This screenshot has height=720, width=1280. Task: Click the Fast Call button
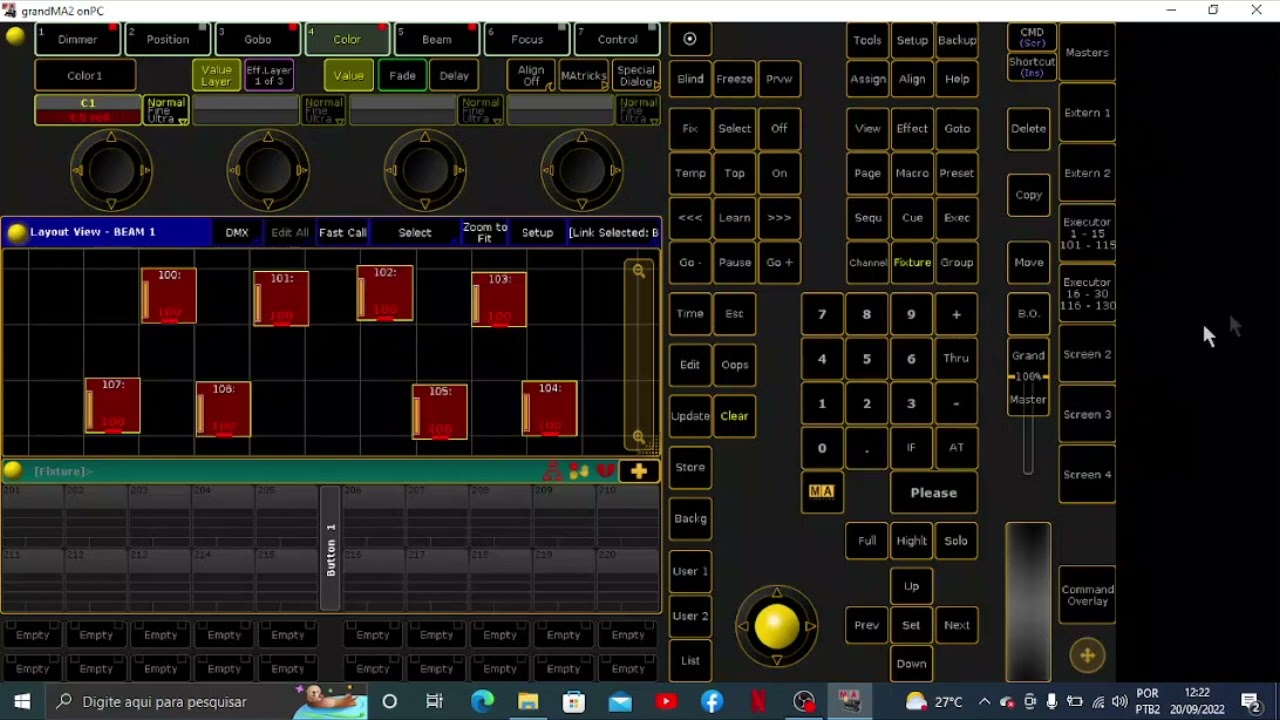click(x=343, y=232)
